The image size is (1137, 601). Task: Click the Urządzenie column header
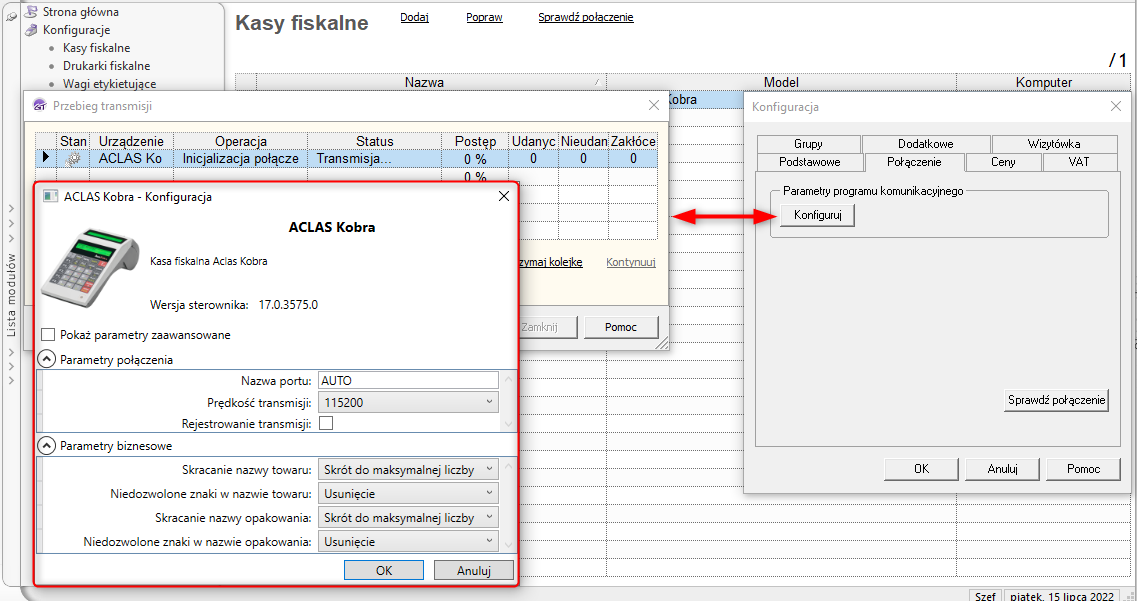tap(131, 141)
